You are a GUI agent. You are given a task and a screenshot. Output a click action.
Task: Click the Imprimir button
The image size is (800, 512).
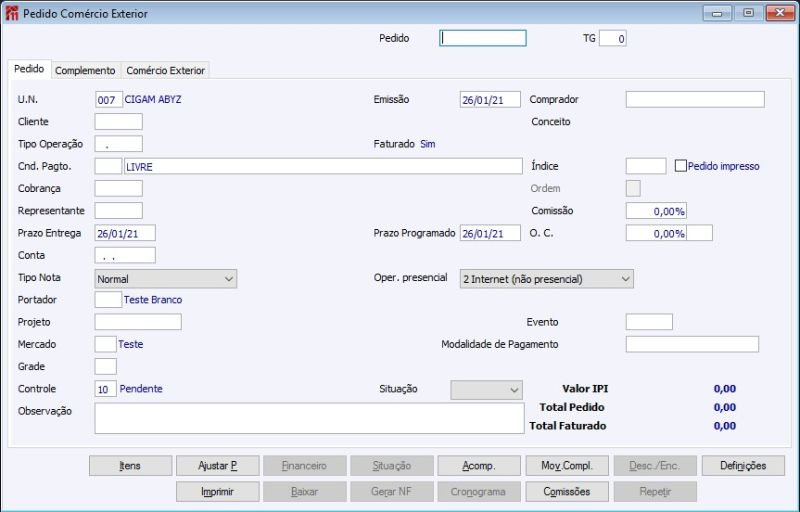coord(218,492)
